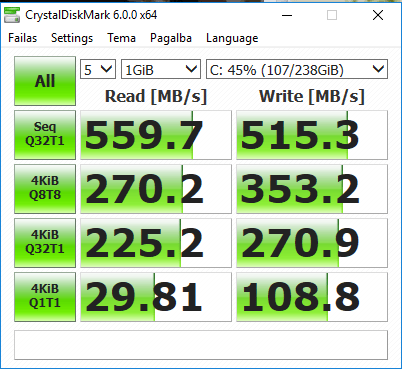Select the 4KiB Q8T8 write result 353.2
Screen dimensions: 402x369
point(312,189)
